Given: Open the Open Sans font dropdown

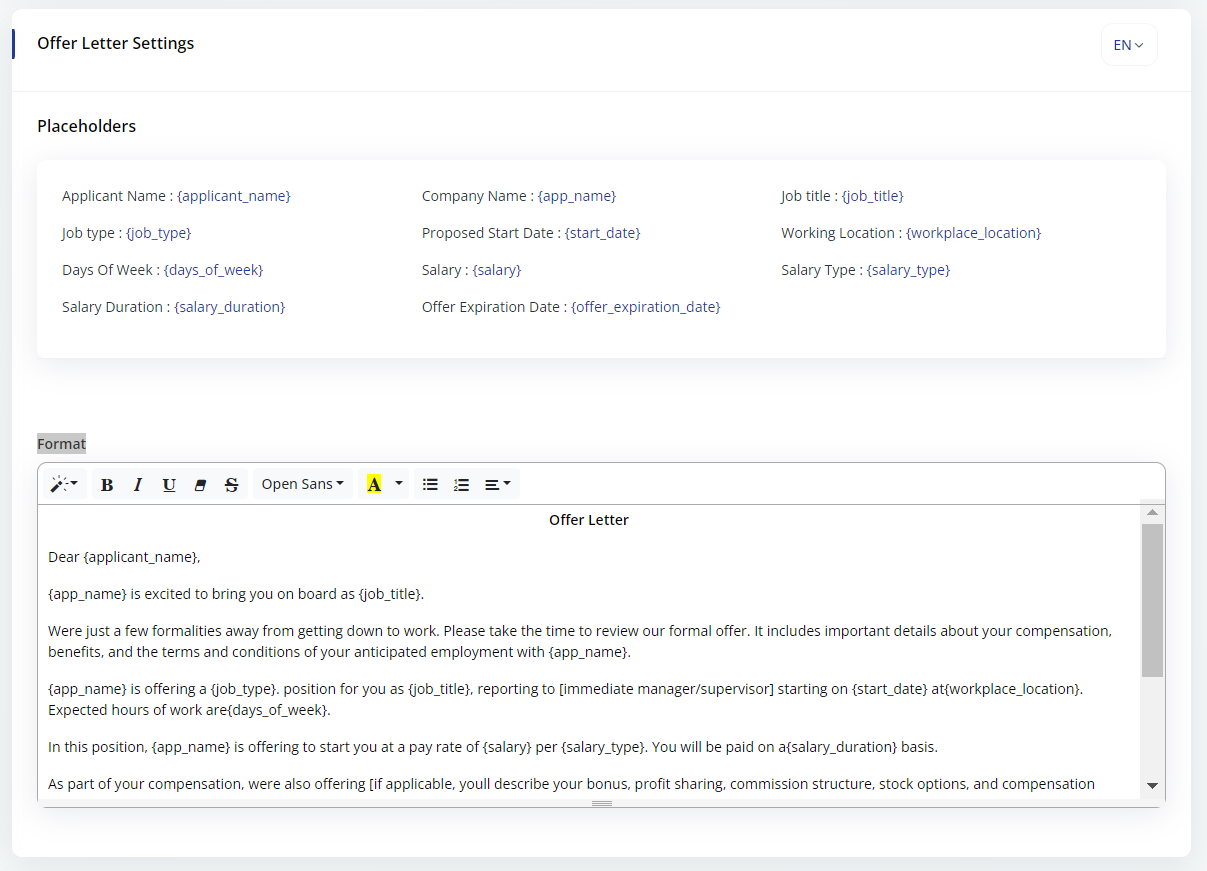Looking at the screenshot, I should 302,484.
